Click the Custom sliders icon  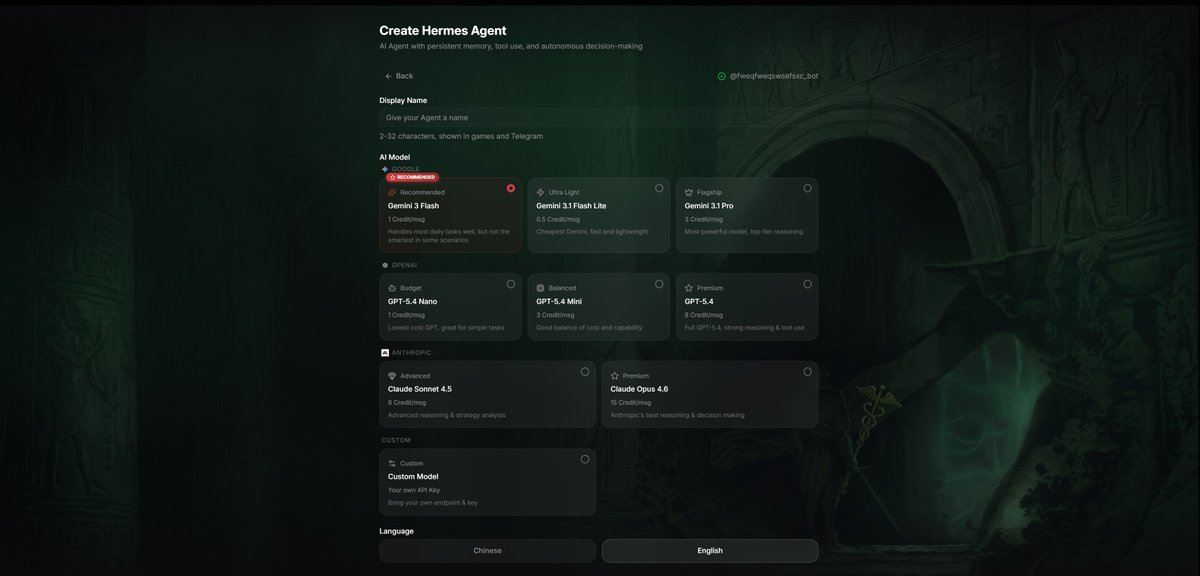(x=392, y=463)
